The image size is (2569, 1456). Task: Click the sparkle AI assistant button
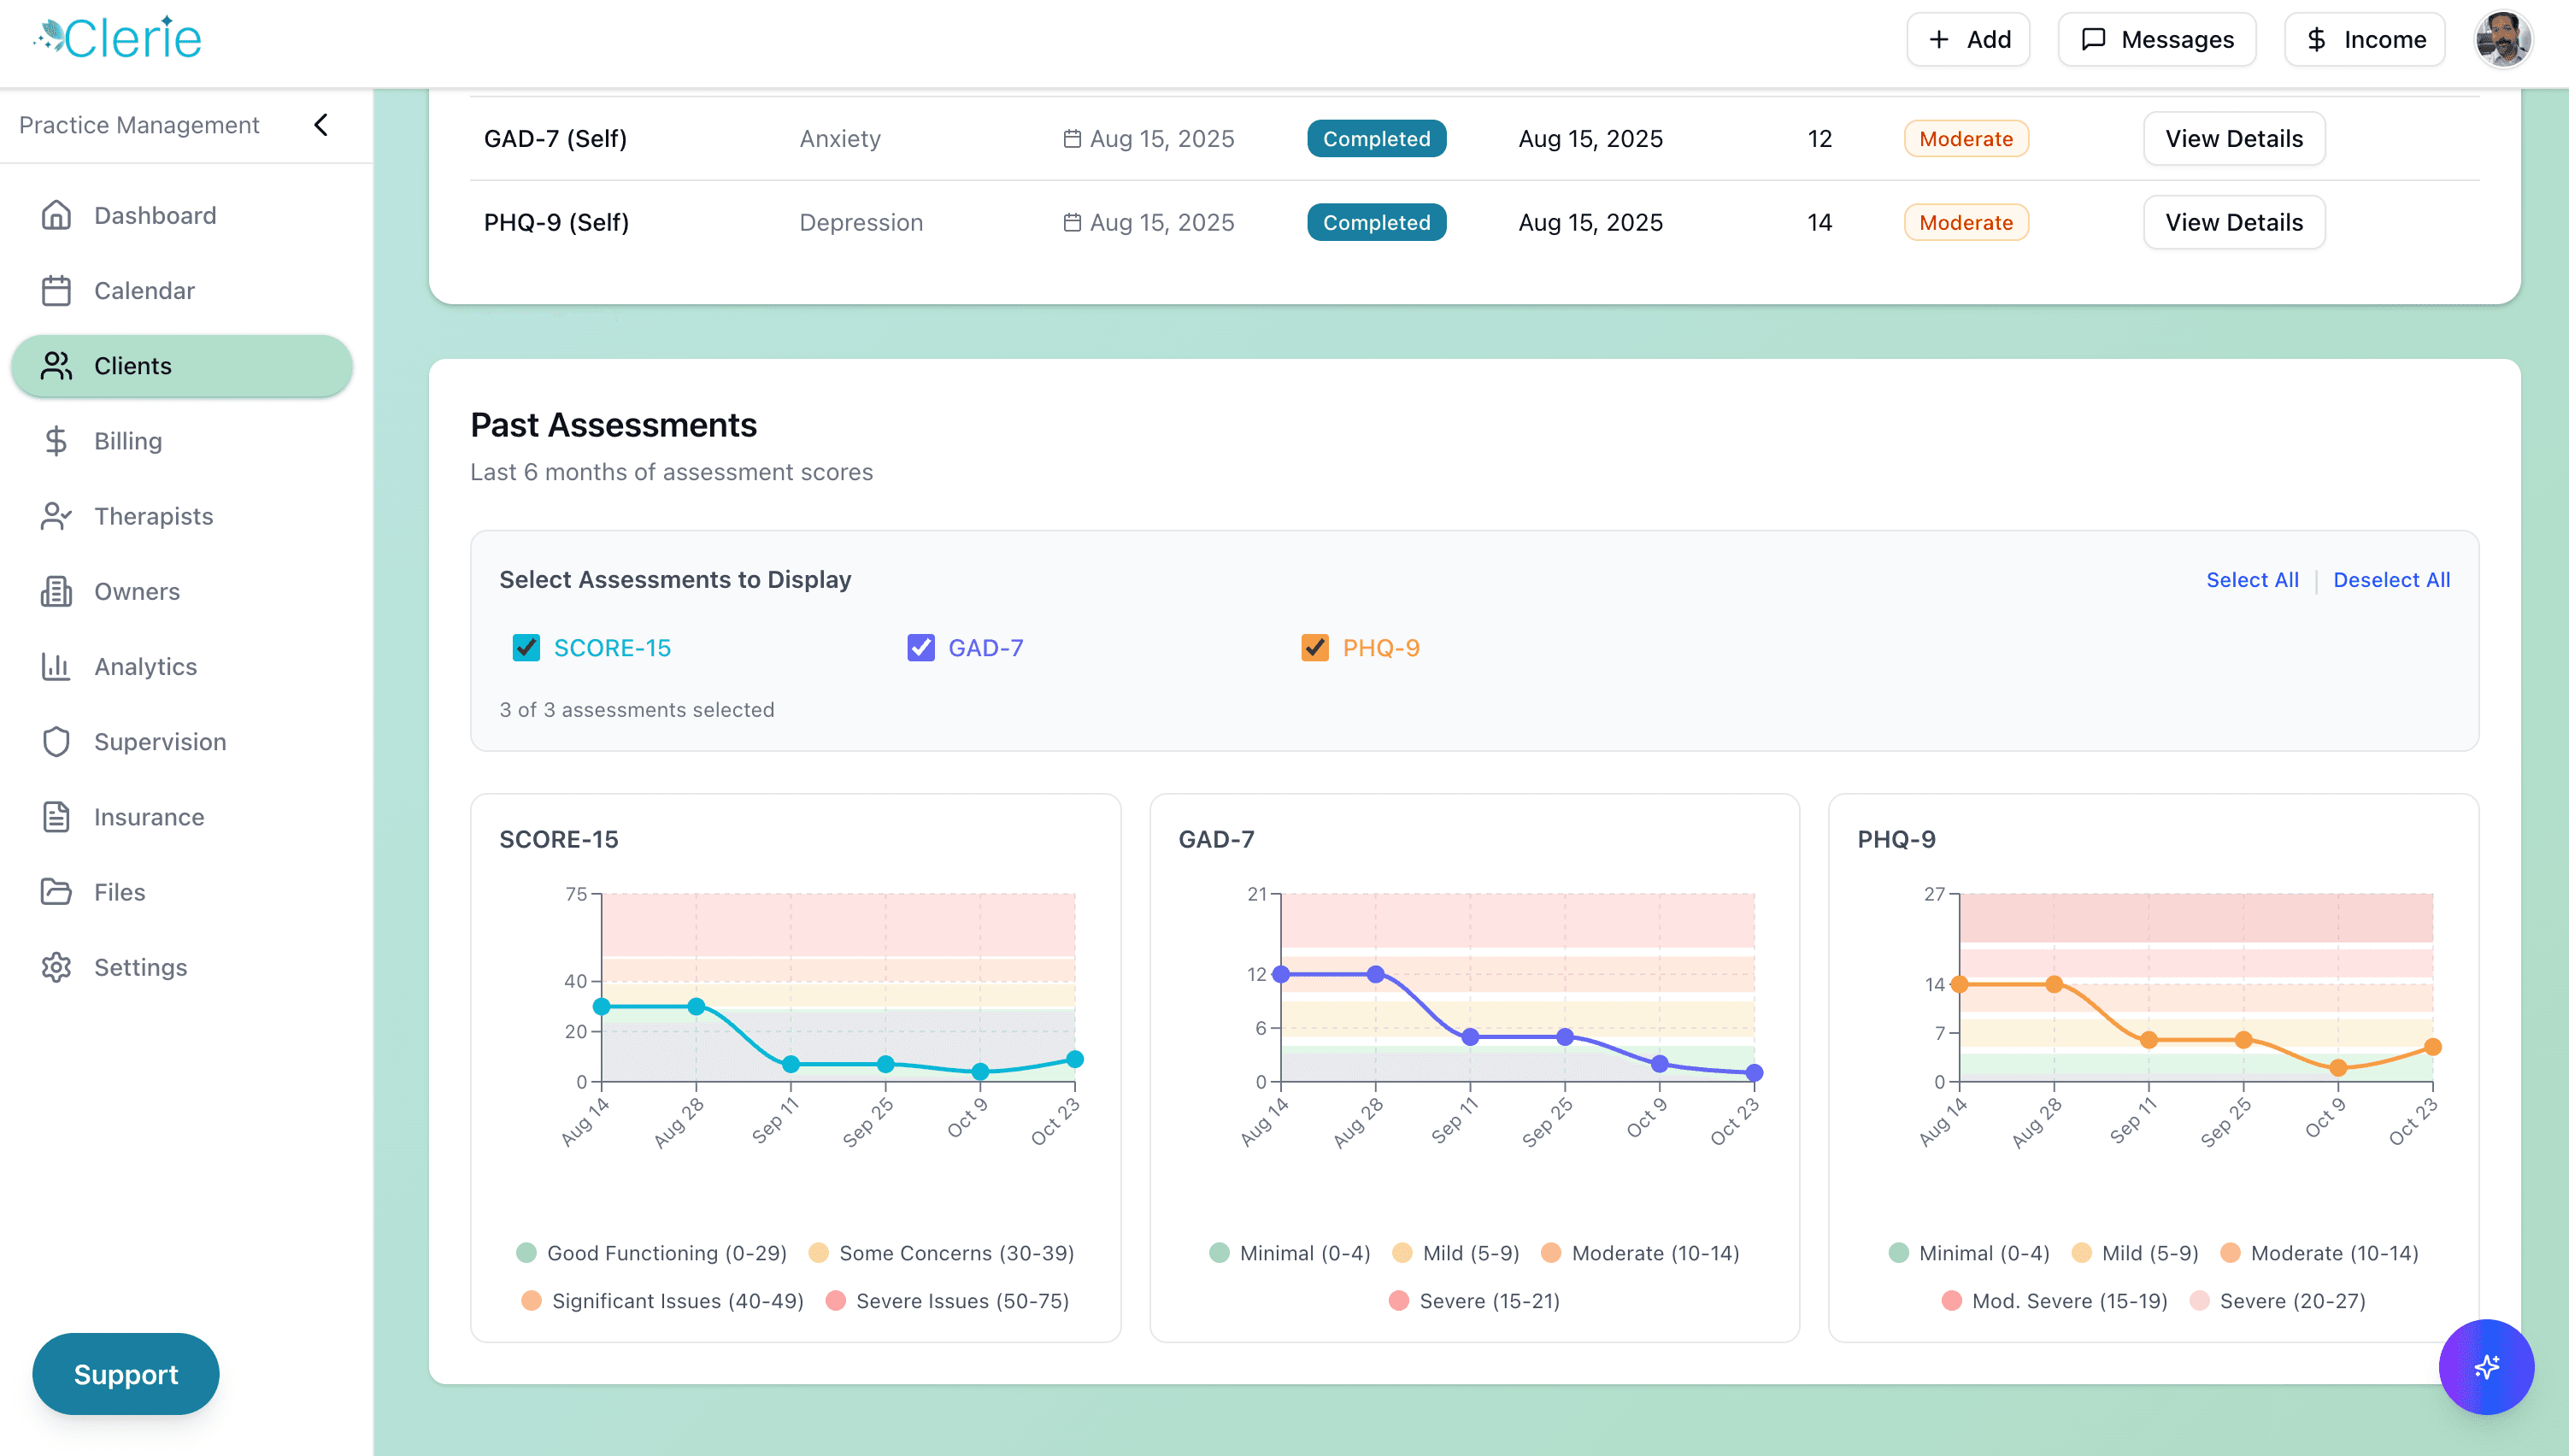pos(2487,1367)
